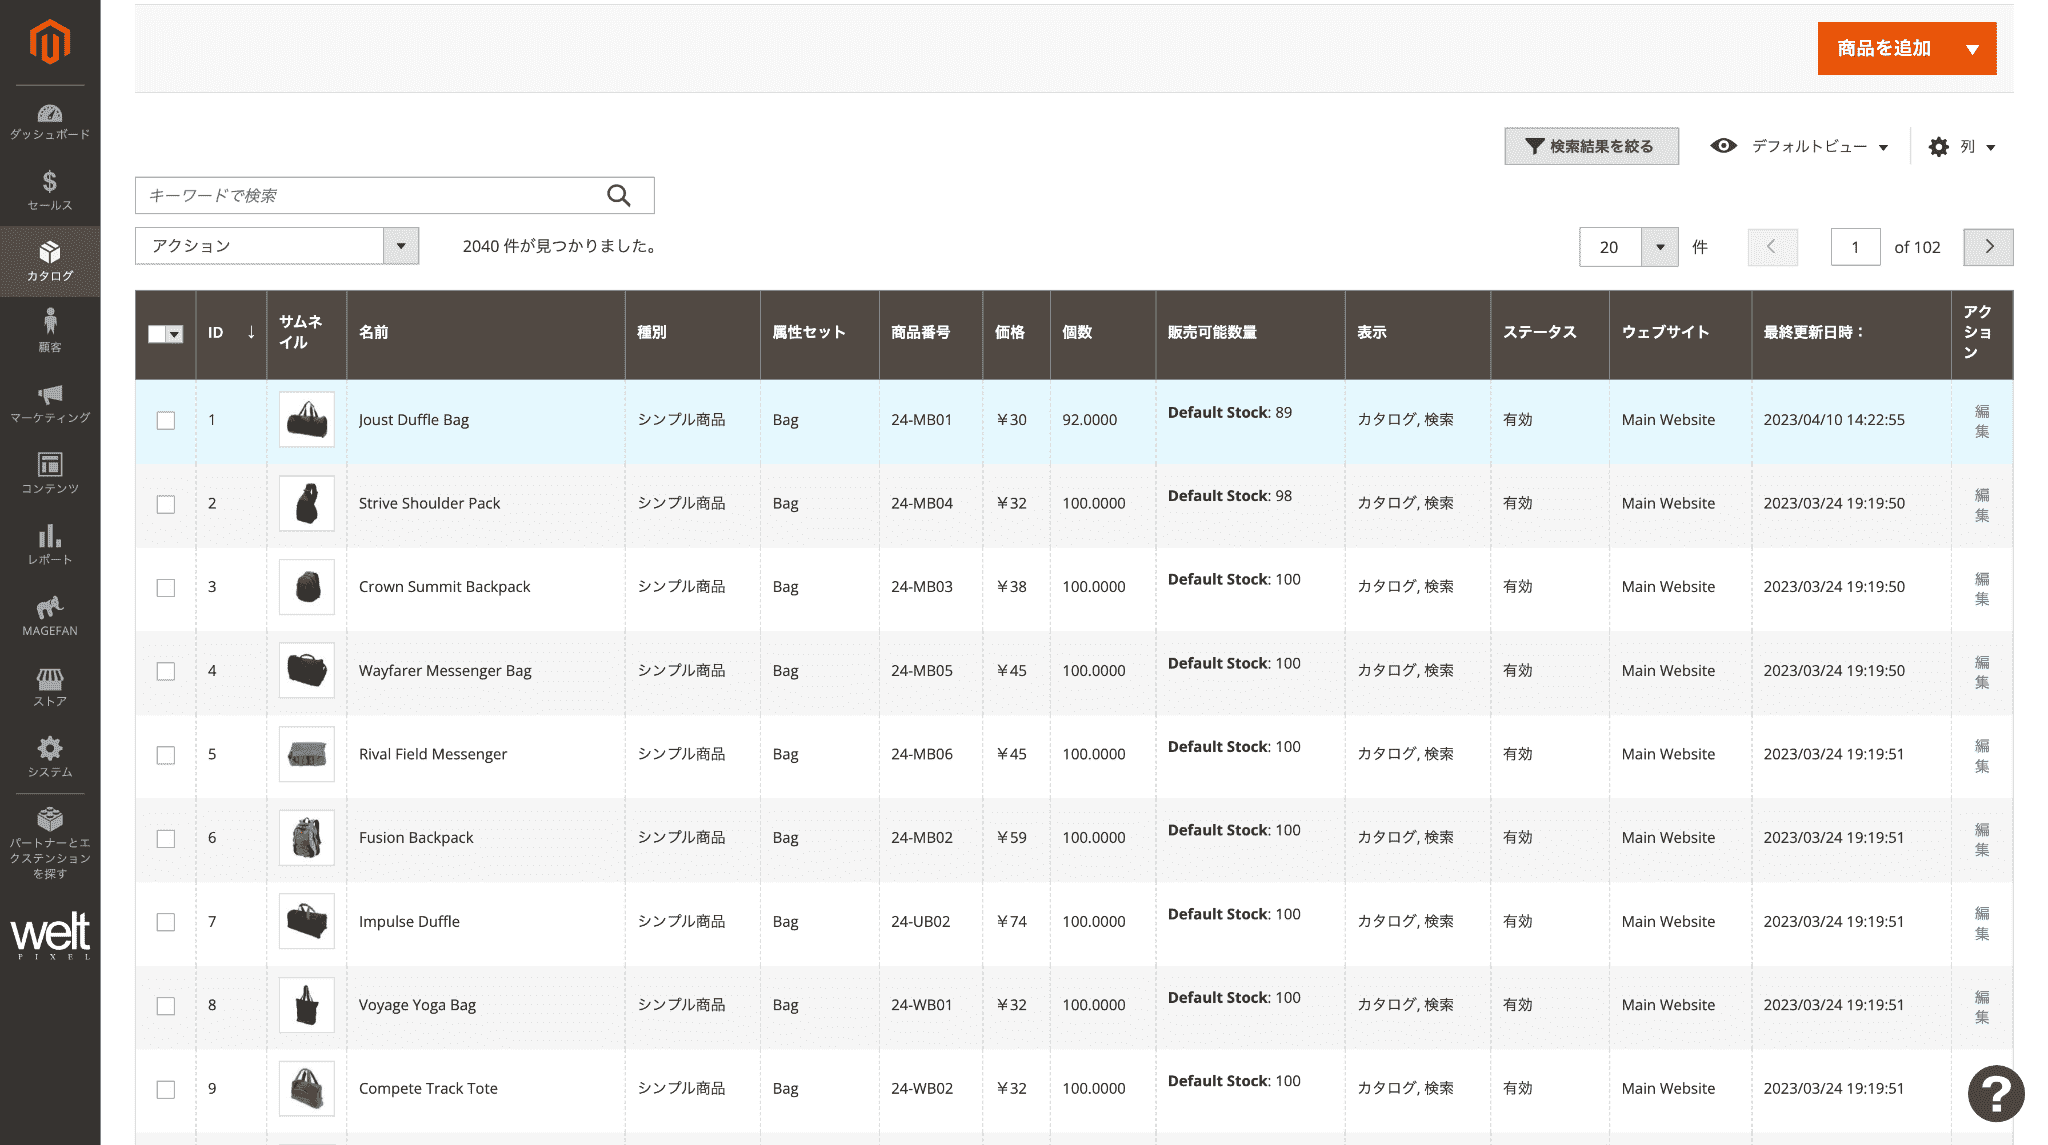Click the 検索結果を絞る filter button
This screenshot has width=2048, height=1145.
coord(1590,146)
